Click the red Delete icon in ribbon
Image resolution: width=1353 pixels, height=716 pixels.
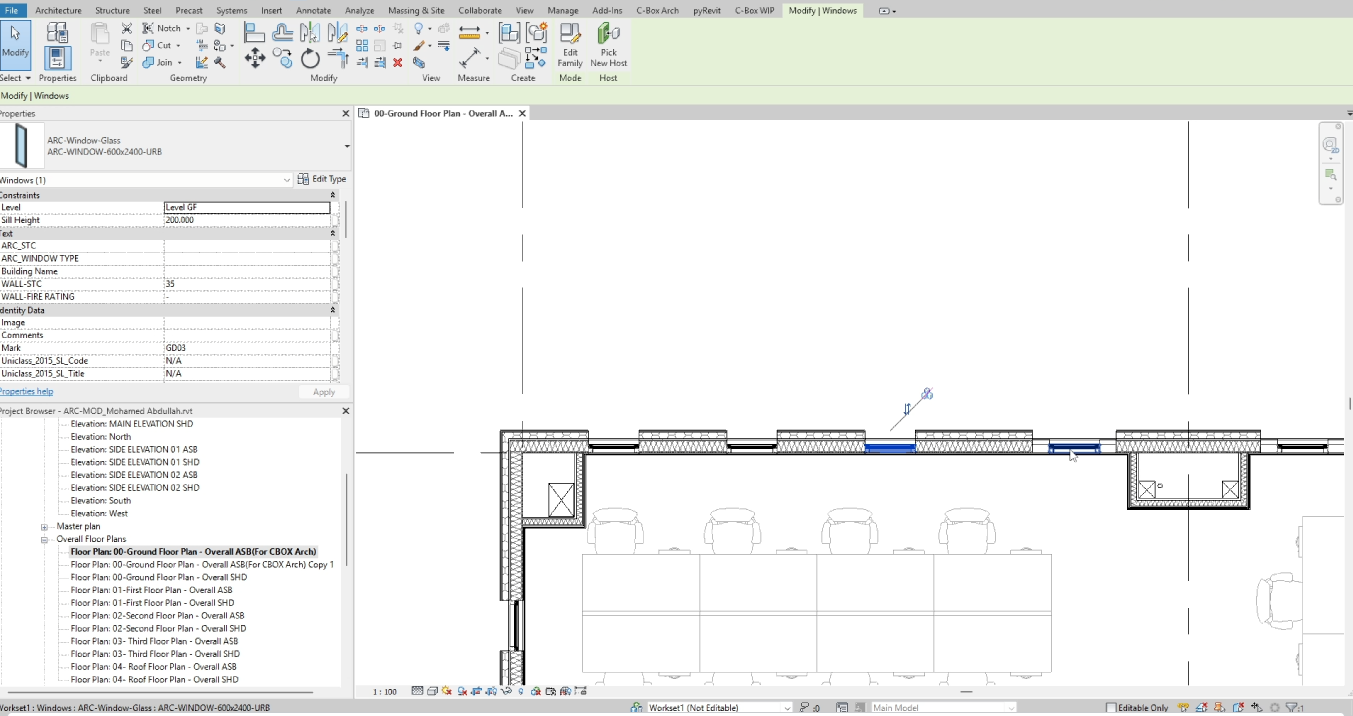click(x=397, y=62)
